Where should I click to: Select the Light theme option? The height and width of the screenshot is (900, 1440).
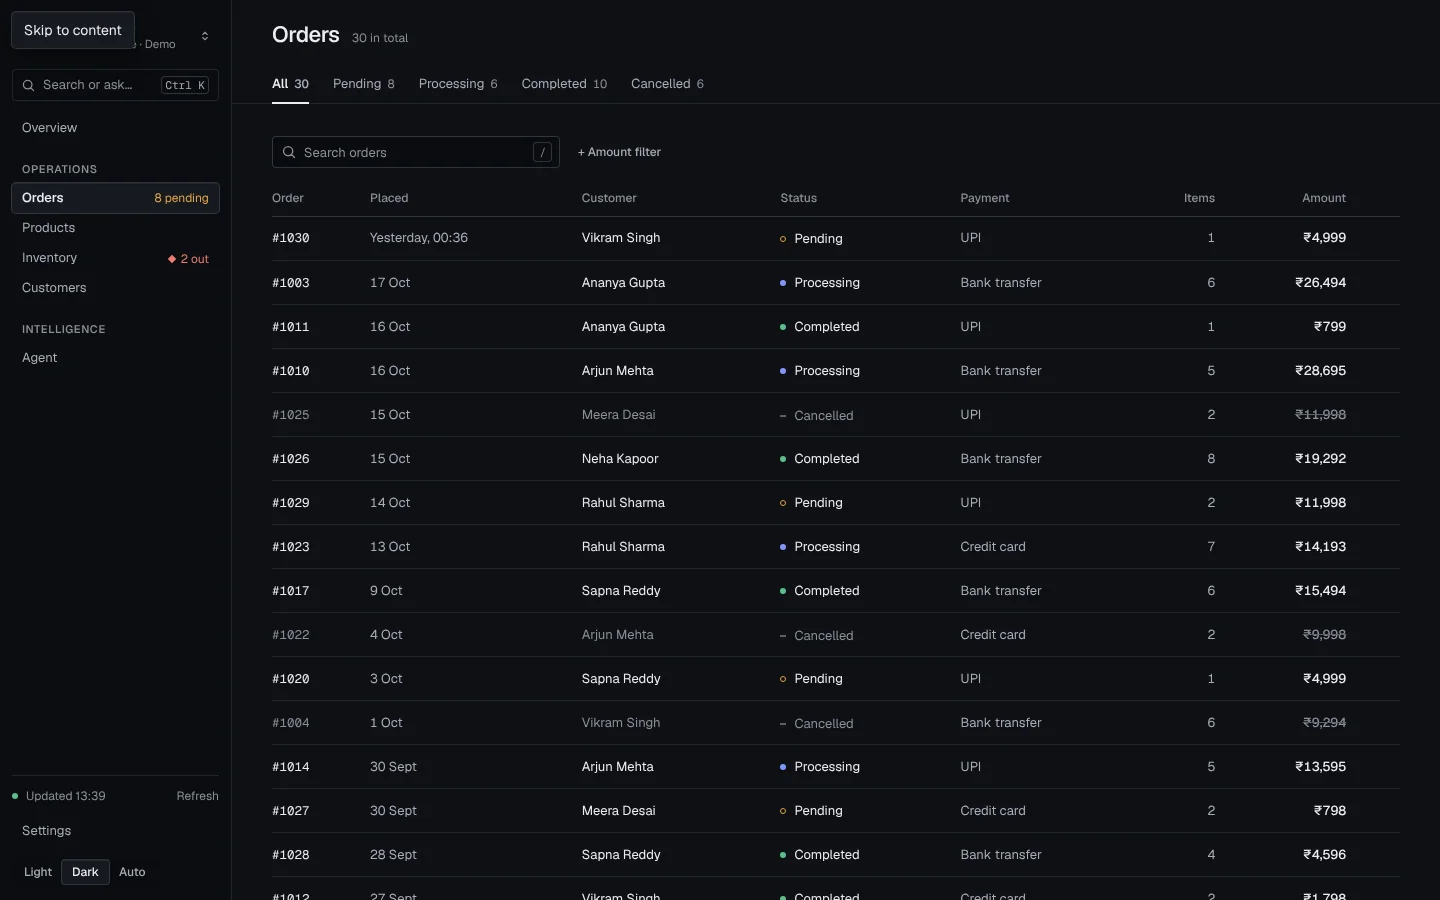click(38, 872)
